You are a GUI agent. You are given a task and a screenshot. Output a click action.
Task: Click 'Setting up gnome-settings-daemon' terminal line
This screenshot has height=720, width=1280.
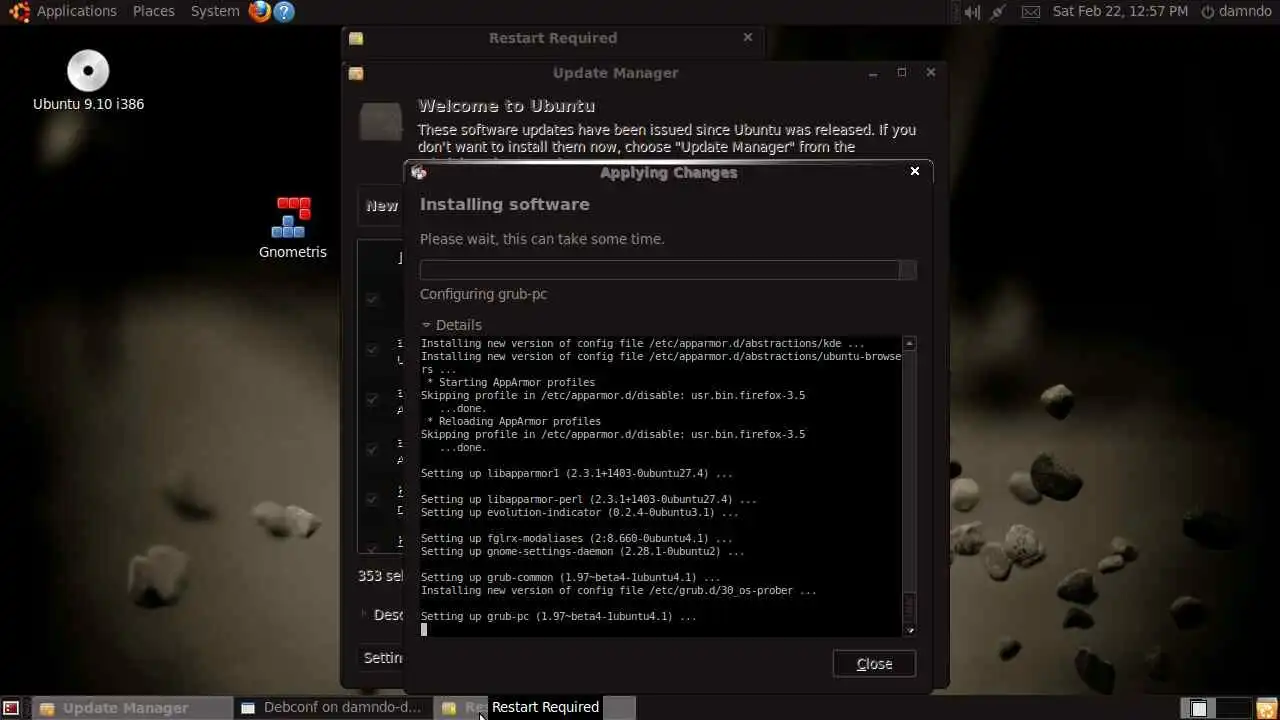pyautogui.click(x=582, y=551)
